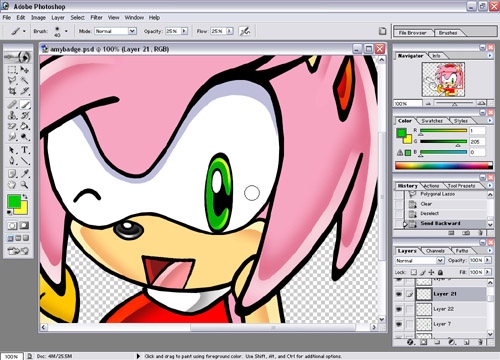500x360 pixels.
Task: Open the Layer menu
Action: coord(58,17)
